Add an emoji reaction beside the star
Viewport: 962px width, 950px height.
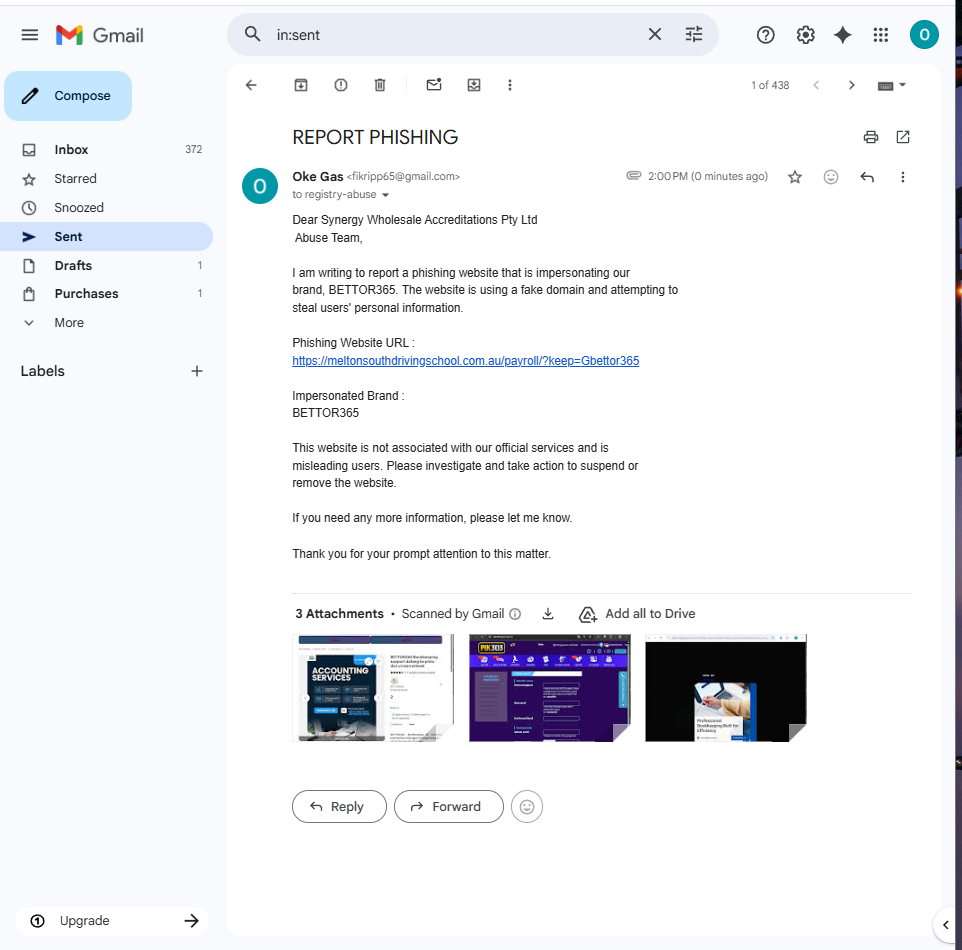point(831,177)
